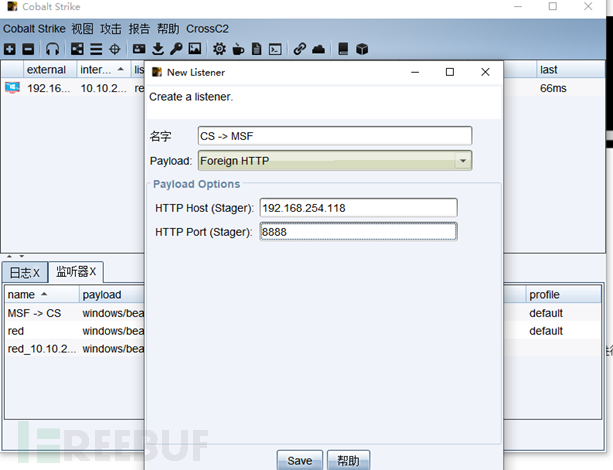Screen dimensions: 613x470
Task: Click the HTTP Port (Stager) field
Action: tap(358, 232)
